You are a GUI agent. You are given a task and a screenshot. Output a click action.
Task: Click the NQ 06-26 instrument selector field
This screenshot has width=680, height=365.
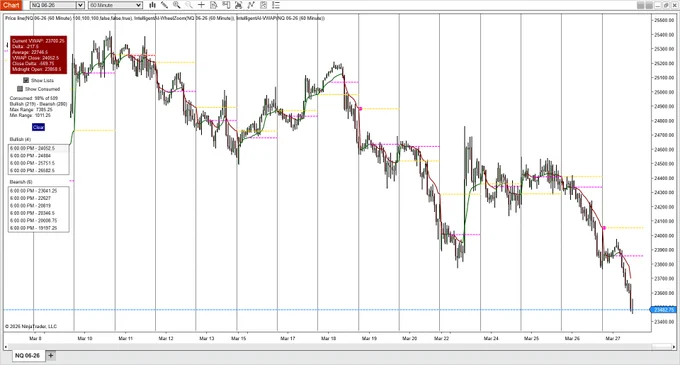[57, 5]
